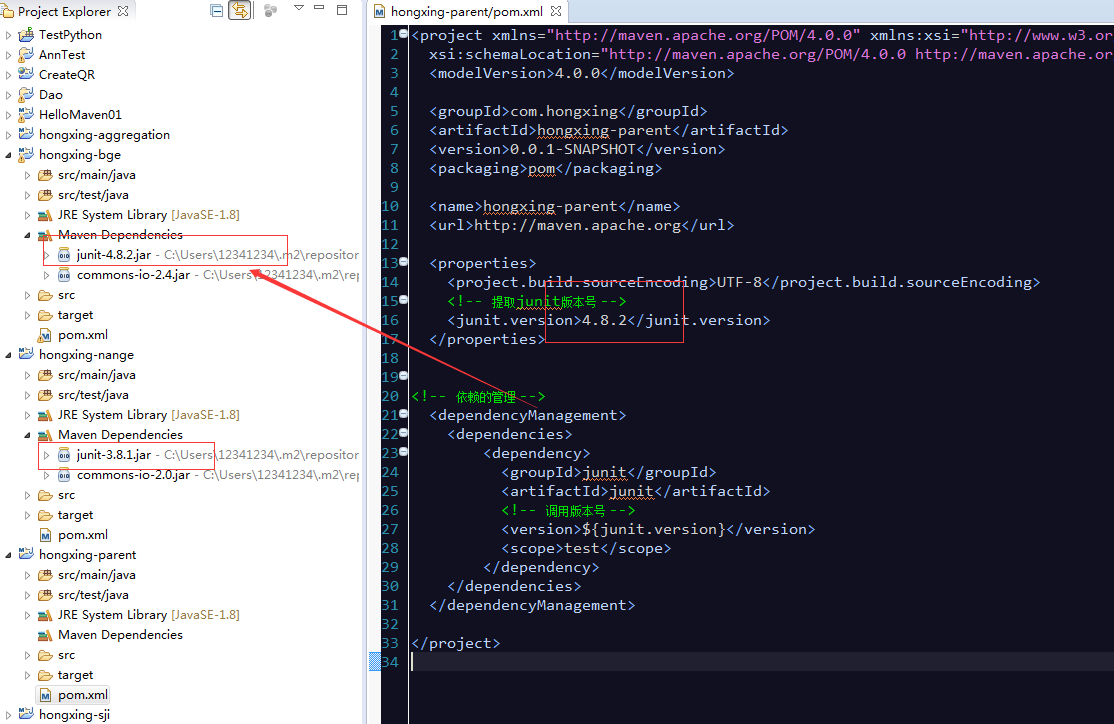The image size is (1114, 724).
Task: Click the artifactId hongxing-parent text on line 6
Action: click(x=604, y=130)
